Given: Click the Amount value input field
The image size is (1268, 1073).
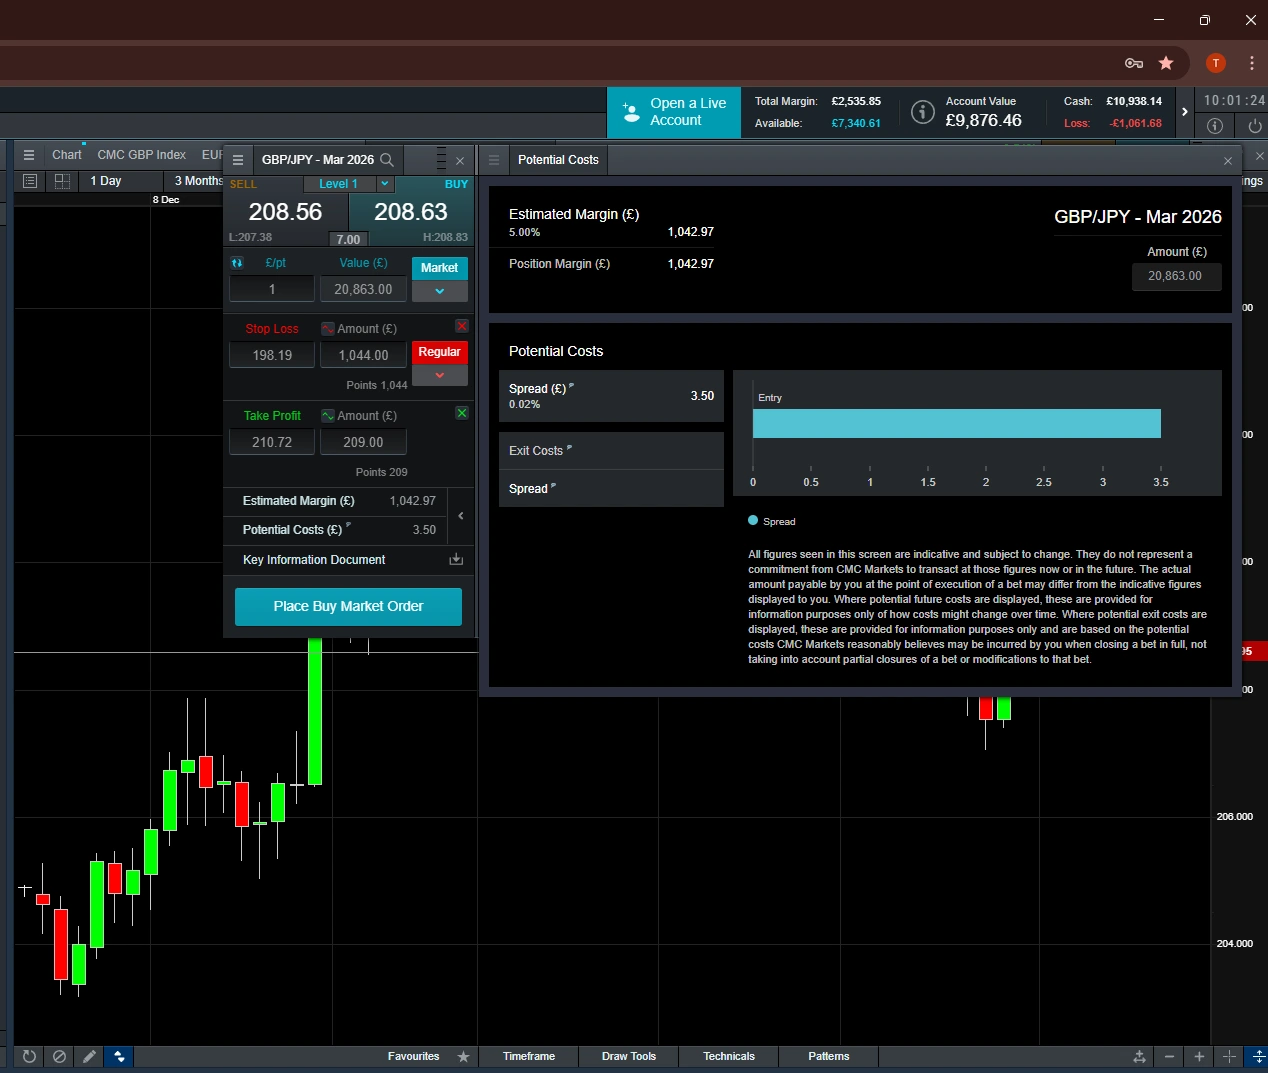Looking at the screenshot, I should (1176, 277).
